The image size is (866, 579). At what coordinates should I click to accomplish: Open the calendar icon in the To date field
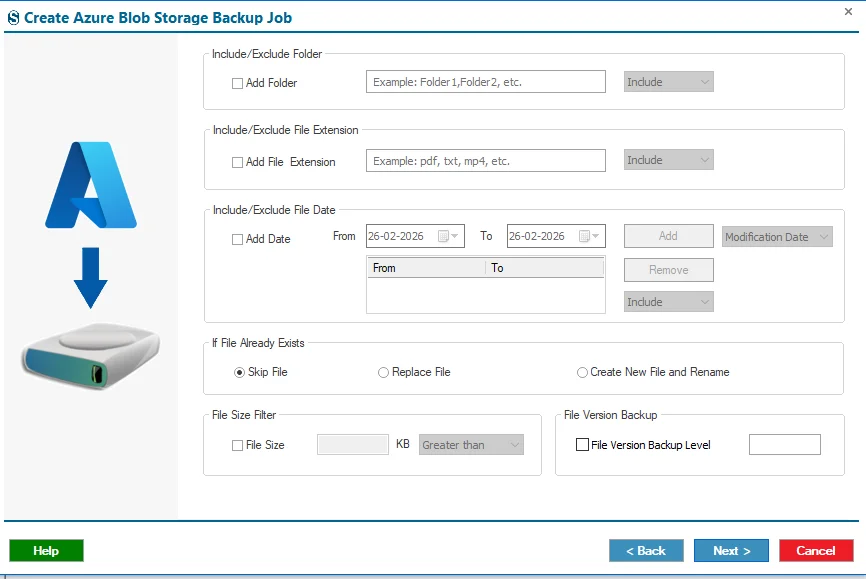584,236
